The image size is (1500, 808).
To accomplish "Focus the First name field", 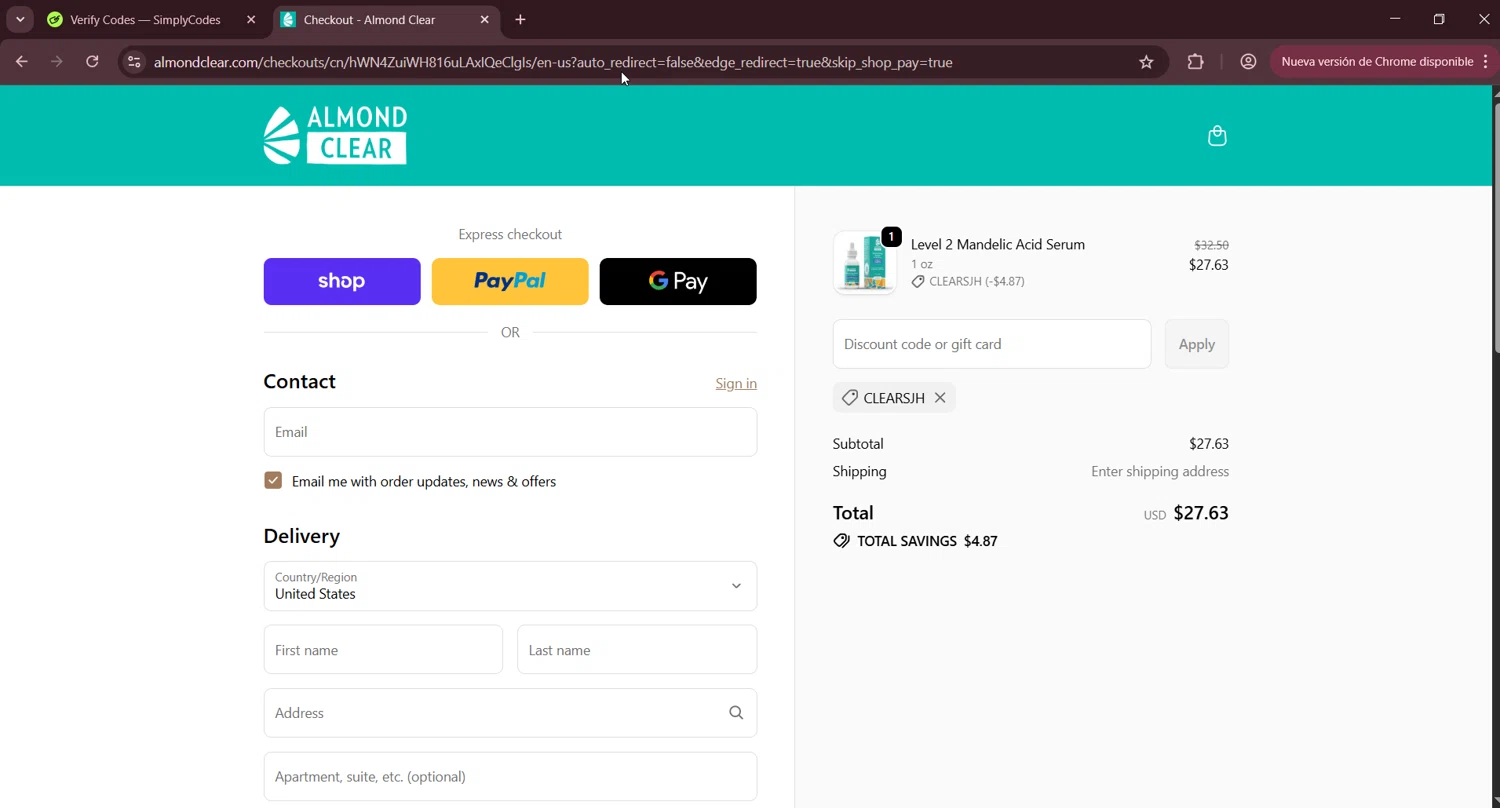I will 383,650.
